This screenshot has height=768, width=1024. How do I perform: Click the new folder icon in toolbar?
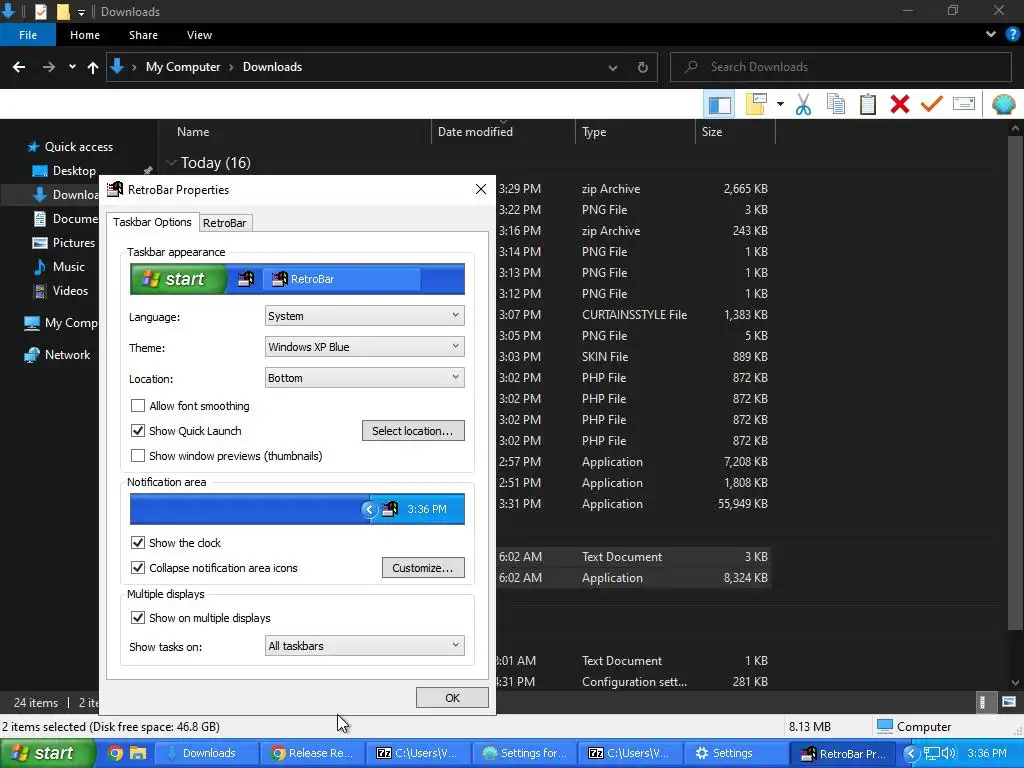pyautogui.click(x=756, y=104)
